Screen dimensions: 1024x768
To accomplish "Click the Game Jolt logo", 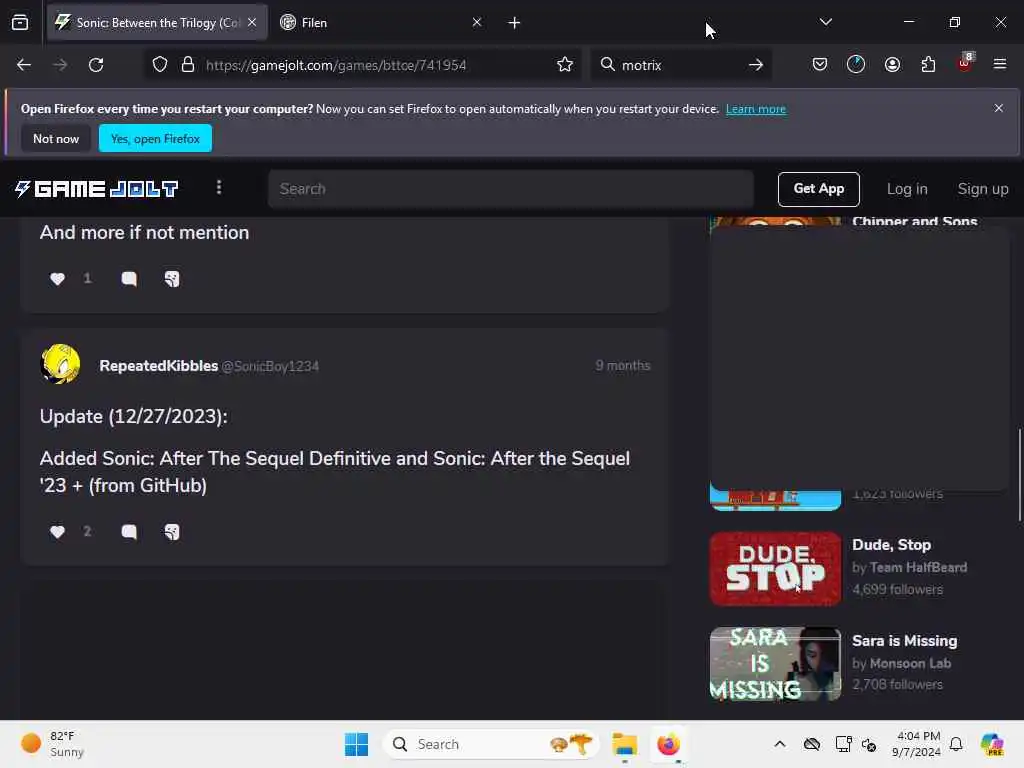I will coord(97,189).
